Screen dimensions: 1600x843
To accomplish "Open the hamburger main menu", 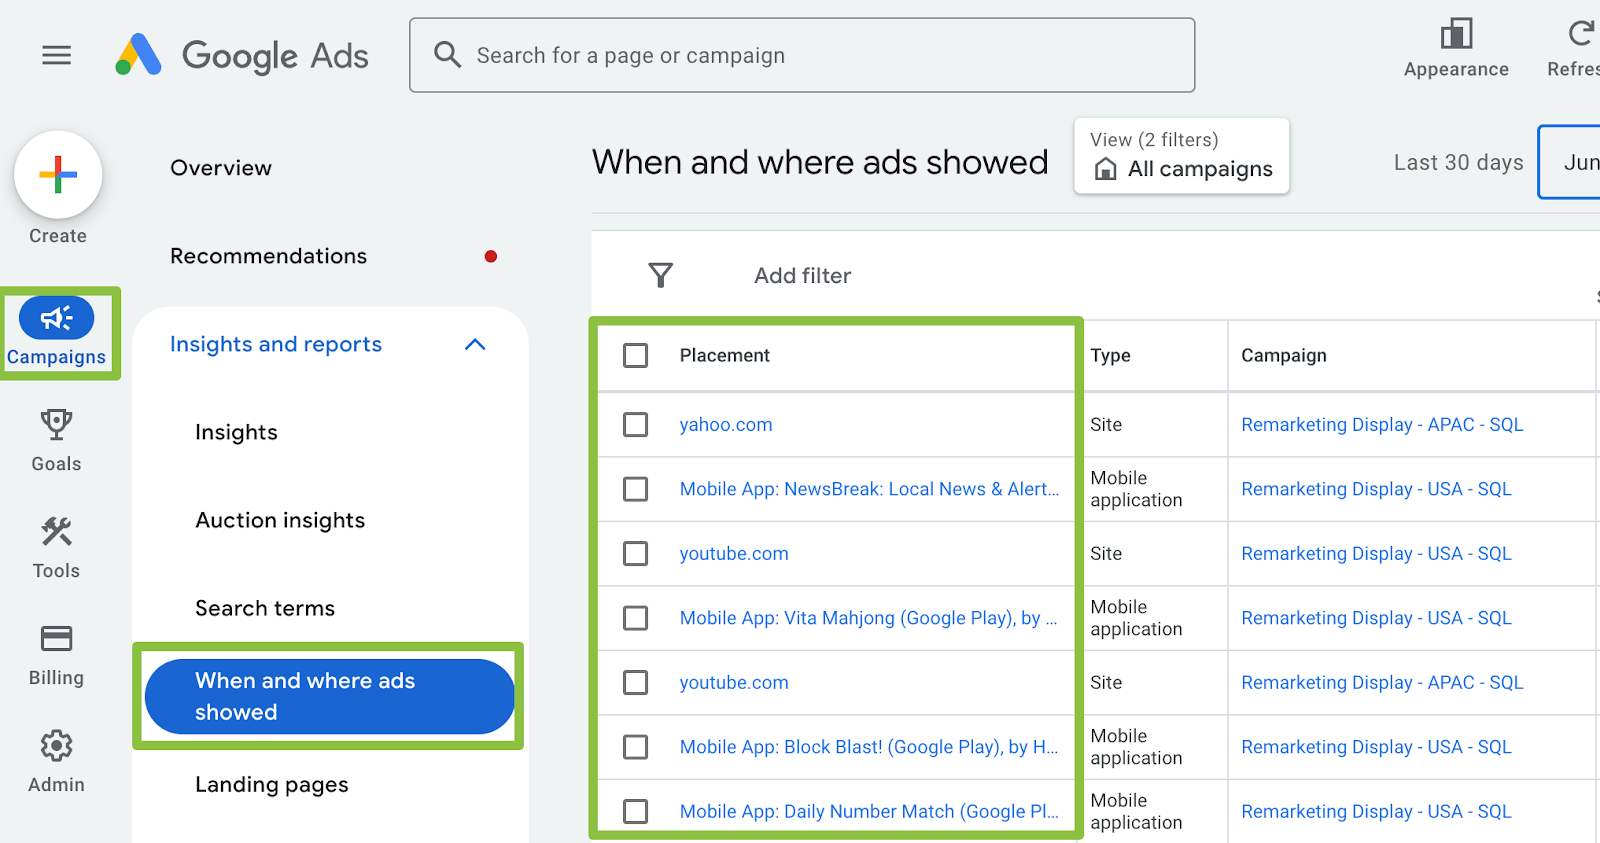I will tap(57, 55).
